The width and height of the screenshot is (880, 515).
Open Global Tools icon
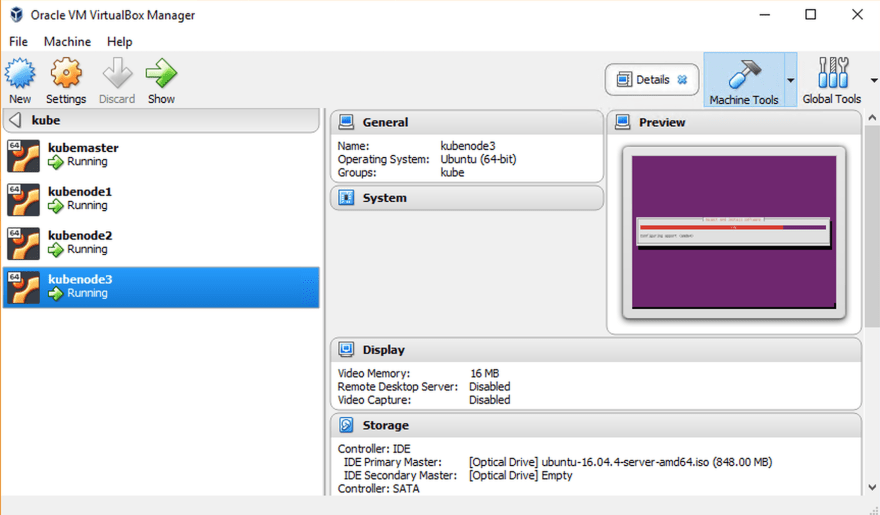click(x=833, y=73)
